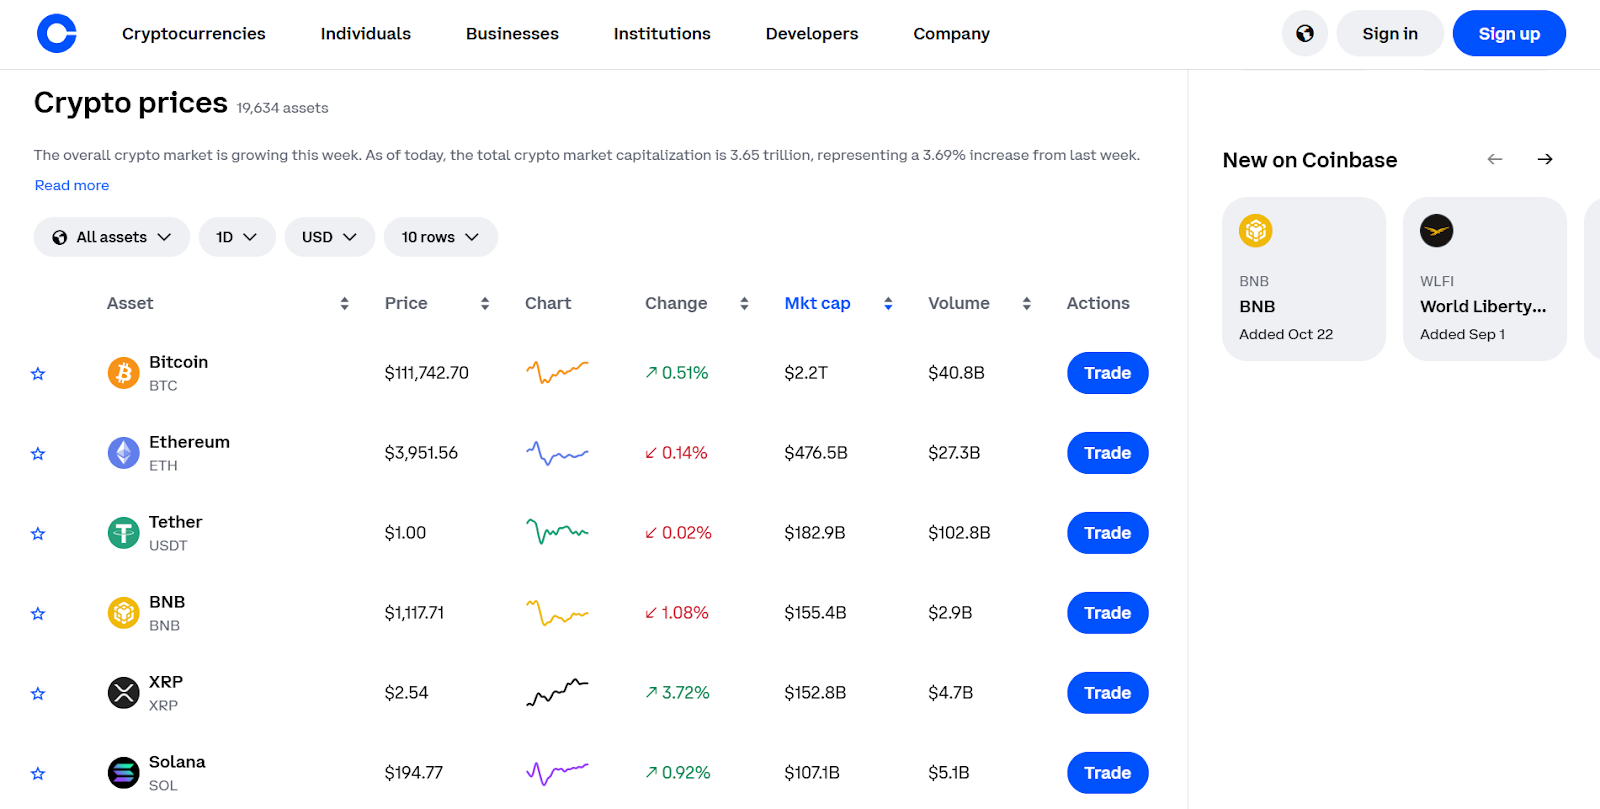
Task: Open XRP price chart sparkline
Action: [x=557, y=693]
